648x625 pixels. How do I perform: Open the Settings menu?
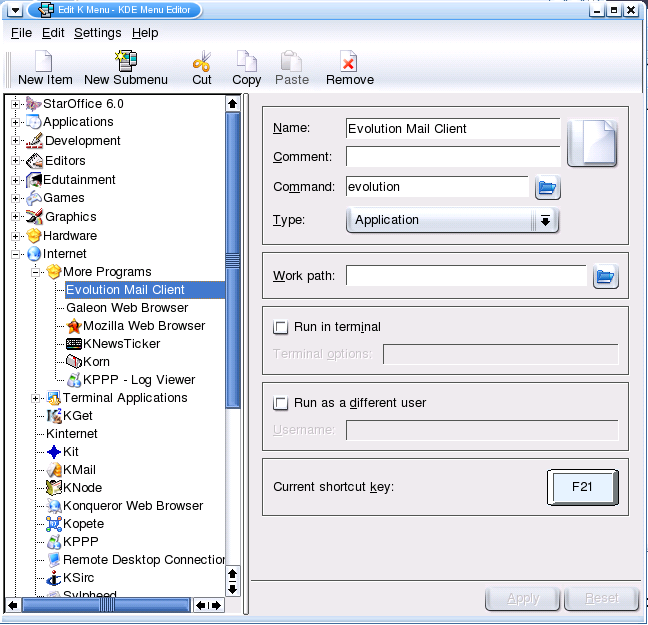tap(97, 33)
